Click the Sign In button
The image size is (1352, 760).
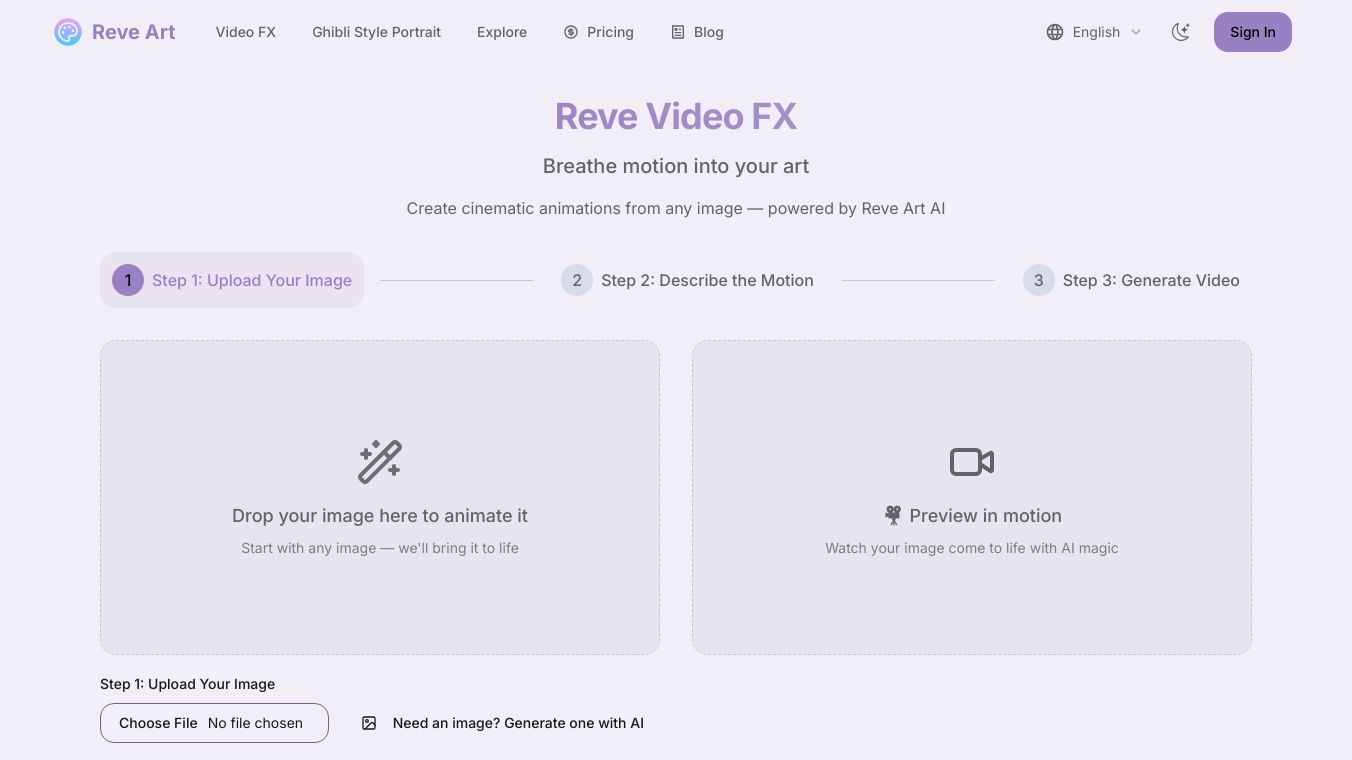[x=1253, y=32]
